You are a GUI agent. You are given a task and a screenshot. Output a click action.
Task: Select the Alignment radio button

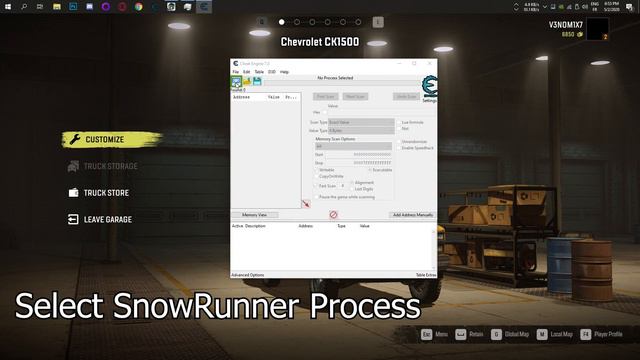[x=352, y=183]
